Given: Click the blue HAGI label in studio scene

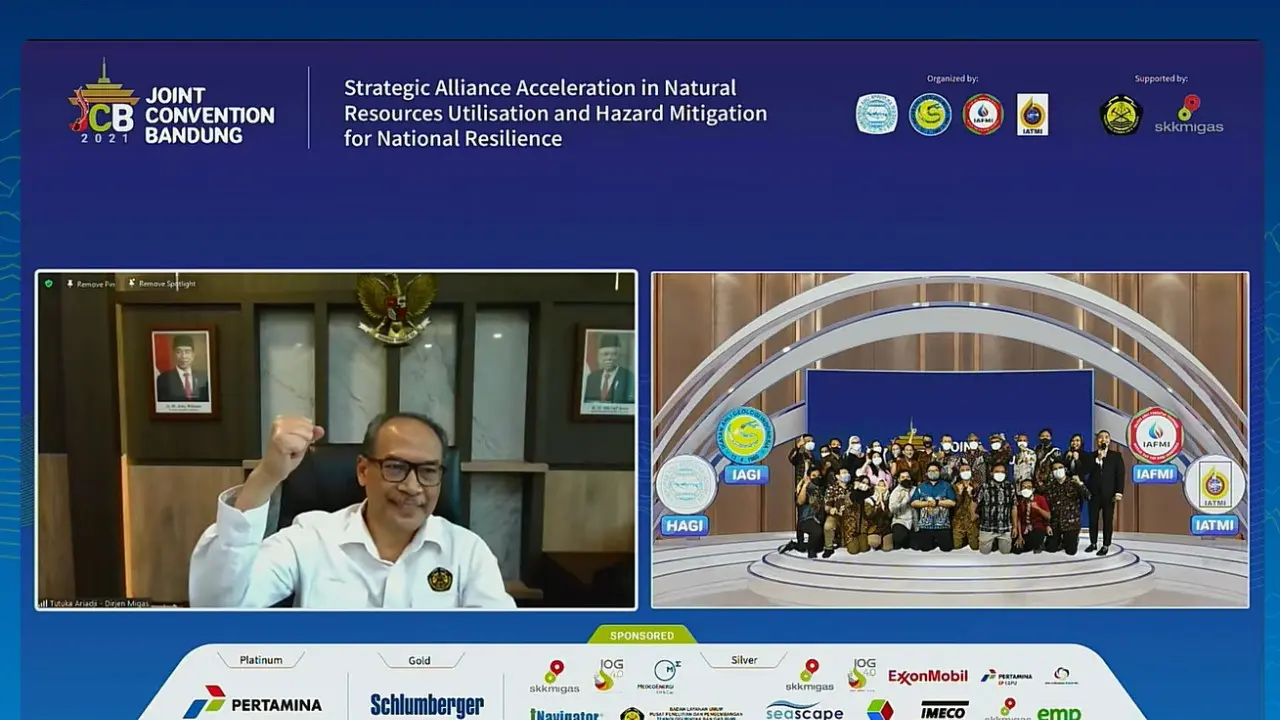Looking at the screenshot, I should [x=685, y=525].
